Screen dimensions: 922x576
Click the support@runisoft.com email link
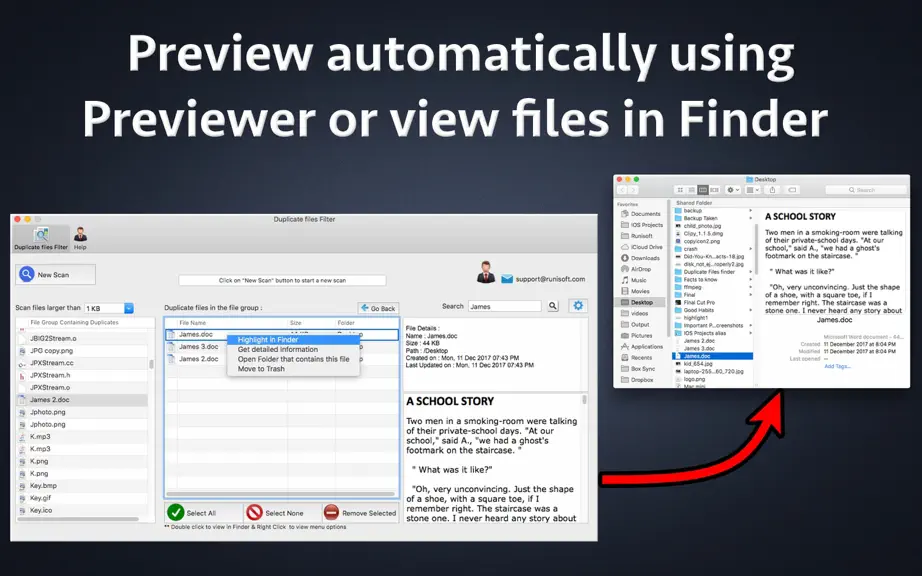(550, 279)
